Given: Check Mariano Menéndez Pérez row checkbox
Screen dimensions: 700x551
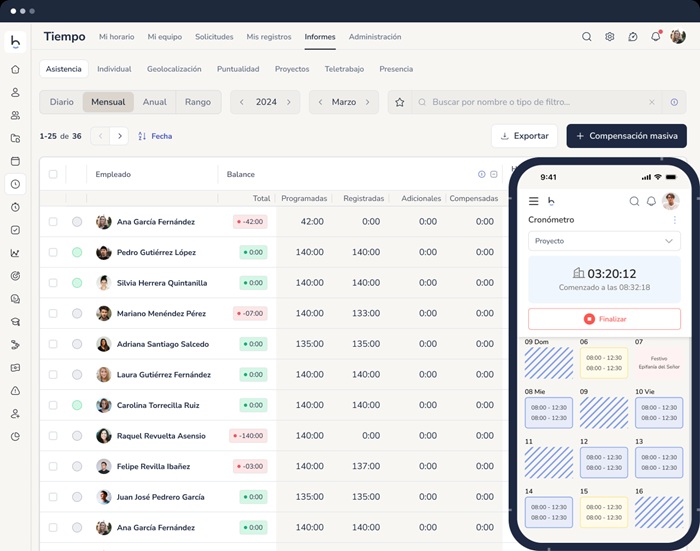Looking at the screenshot, I should [x=53, y=313].
